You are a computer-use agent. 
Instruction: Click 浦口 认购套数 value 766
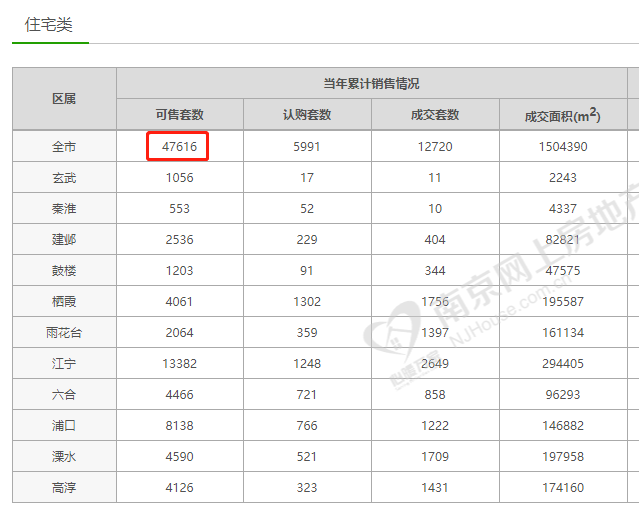click(307, 425)
